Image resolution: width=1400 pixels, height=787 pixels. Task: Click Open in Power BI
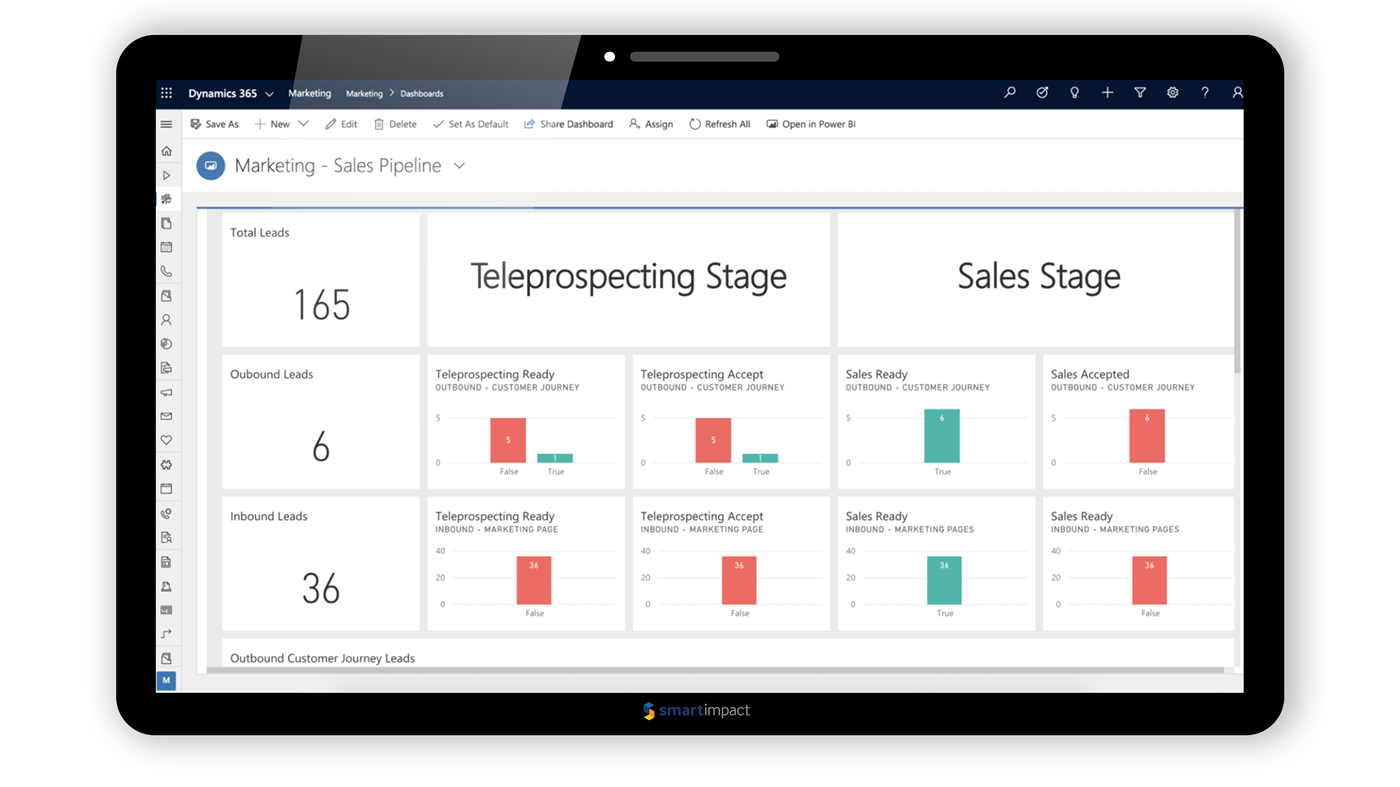tap(811, 124)
